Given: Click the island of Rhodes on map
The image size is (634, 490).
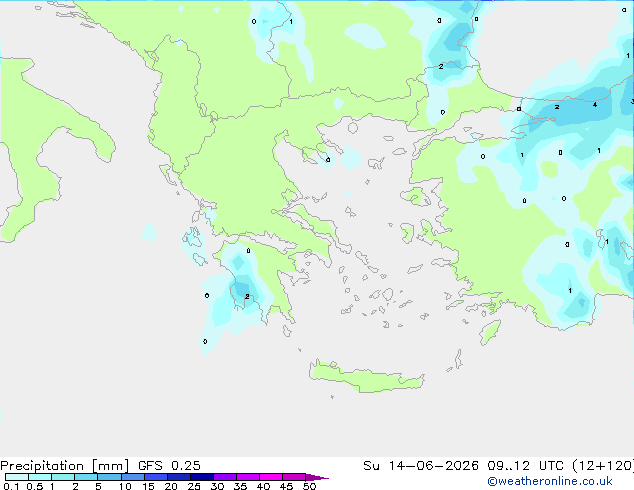Looking at the screenshot, I should coord(490,332).
